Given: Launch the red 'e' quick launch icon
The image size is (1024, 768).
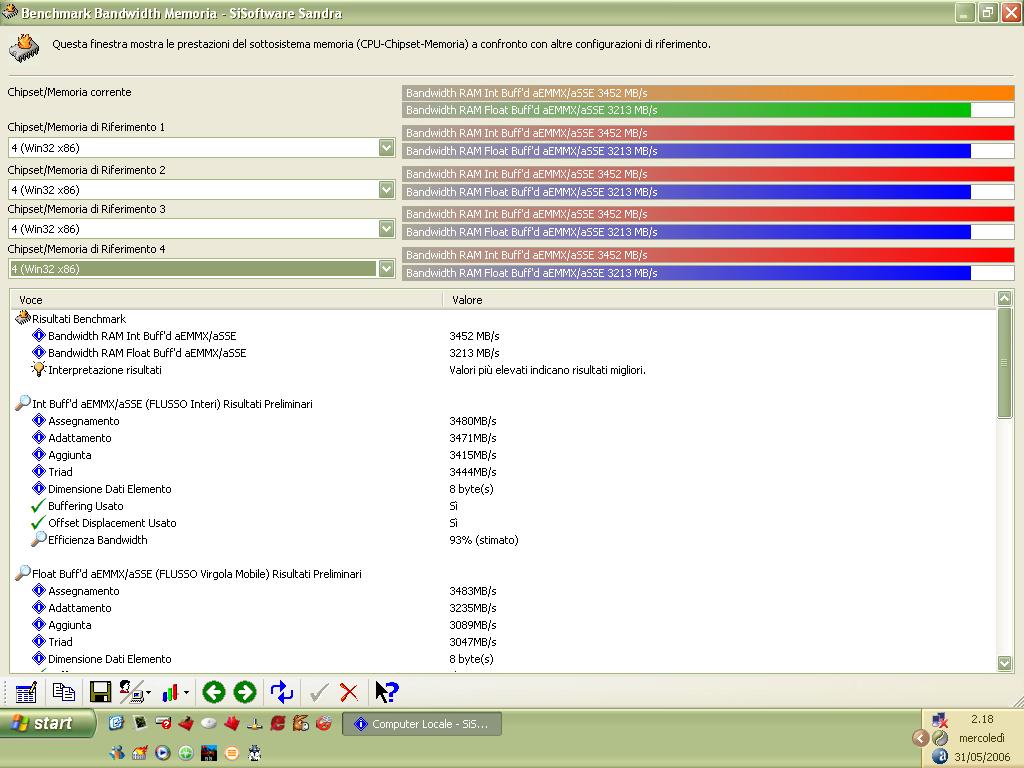Looking at the screenshot, I should (278, 723).
